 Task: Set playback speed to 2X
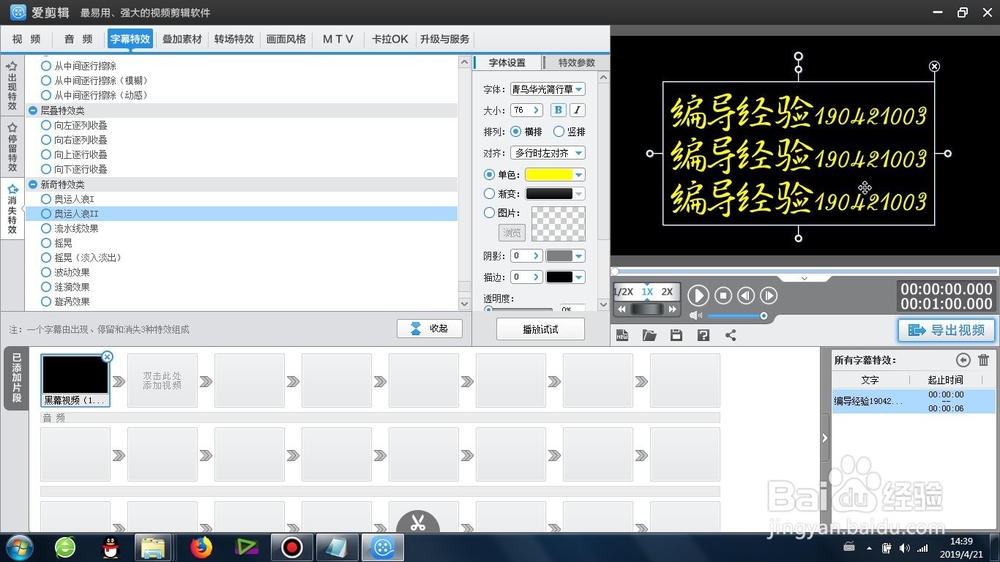coord(667,292)
